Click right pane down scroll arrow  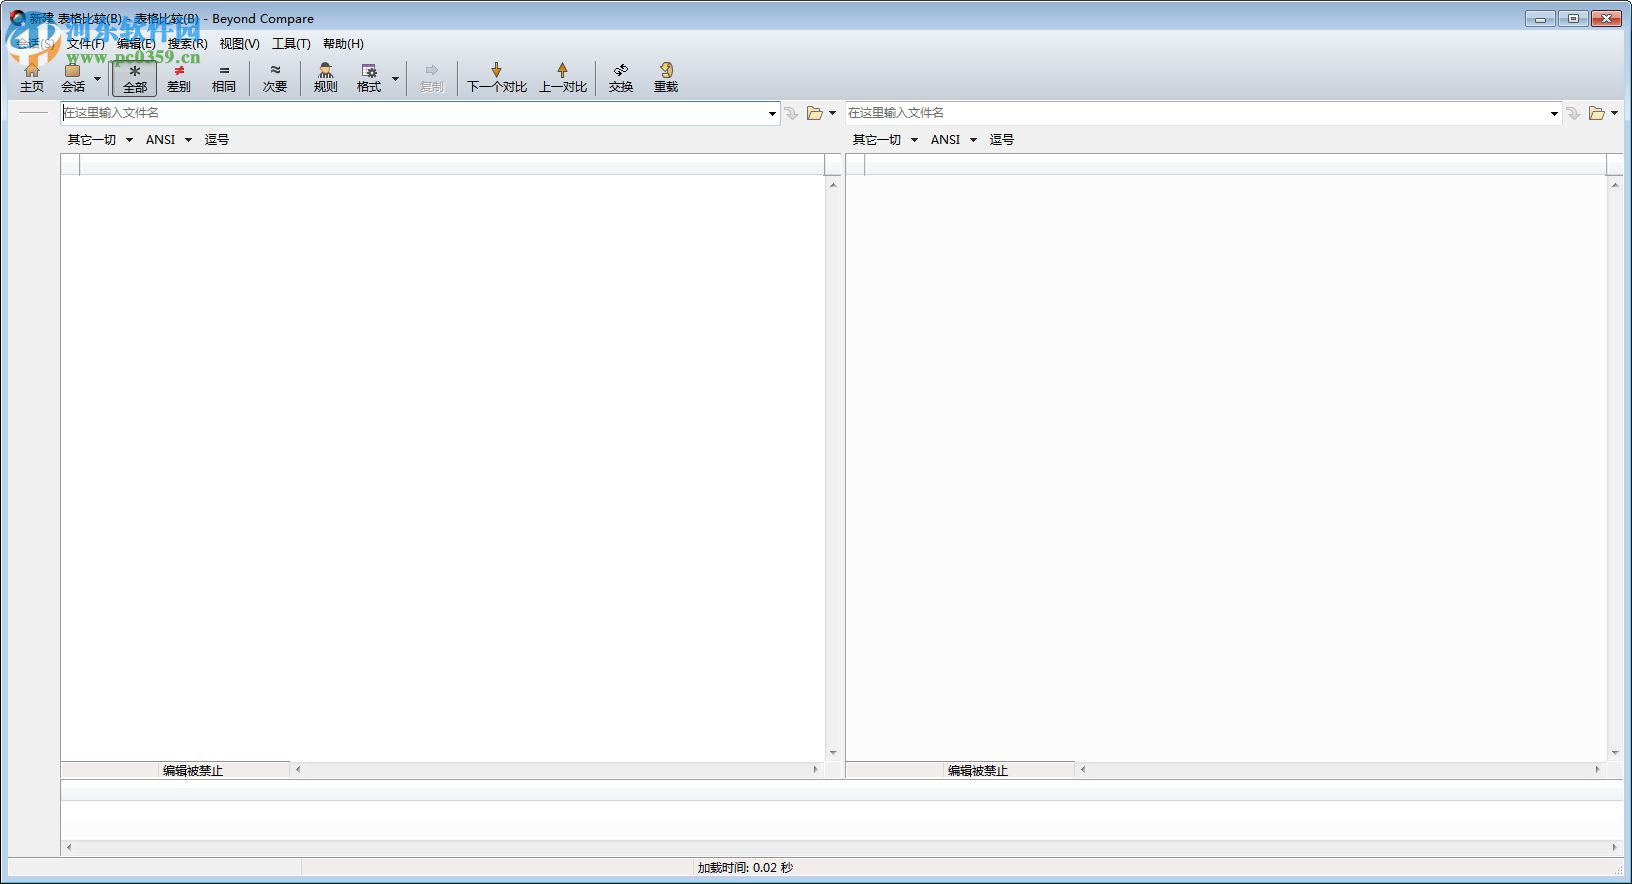pos(1614,753)
